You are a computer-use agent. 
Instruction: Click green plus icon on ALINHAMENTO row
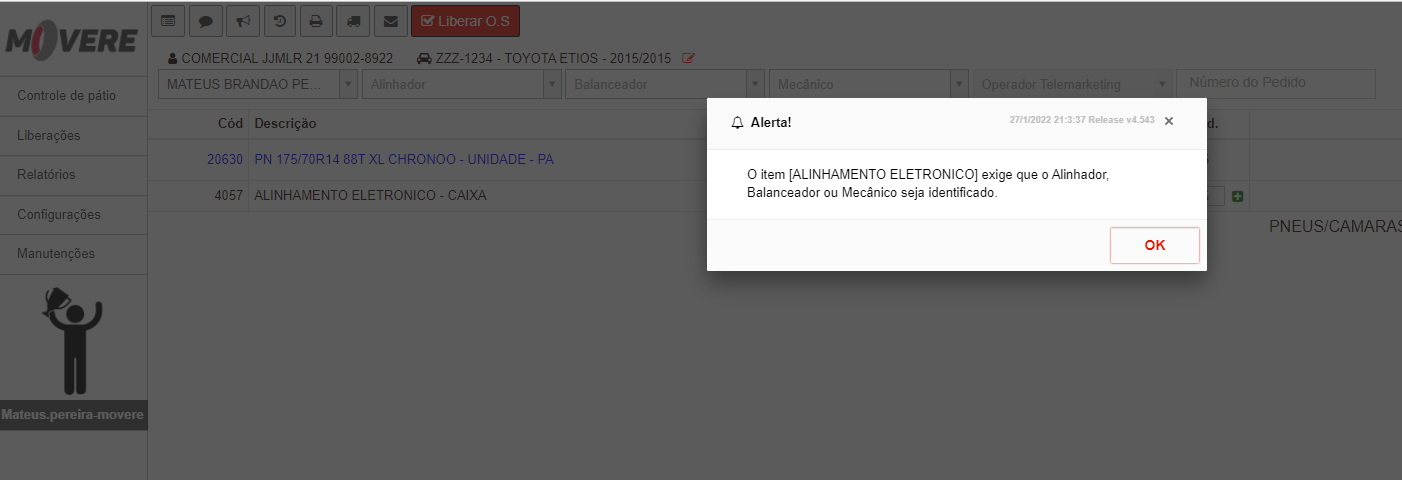[x=1238, y=196]
